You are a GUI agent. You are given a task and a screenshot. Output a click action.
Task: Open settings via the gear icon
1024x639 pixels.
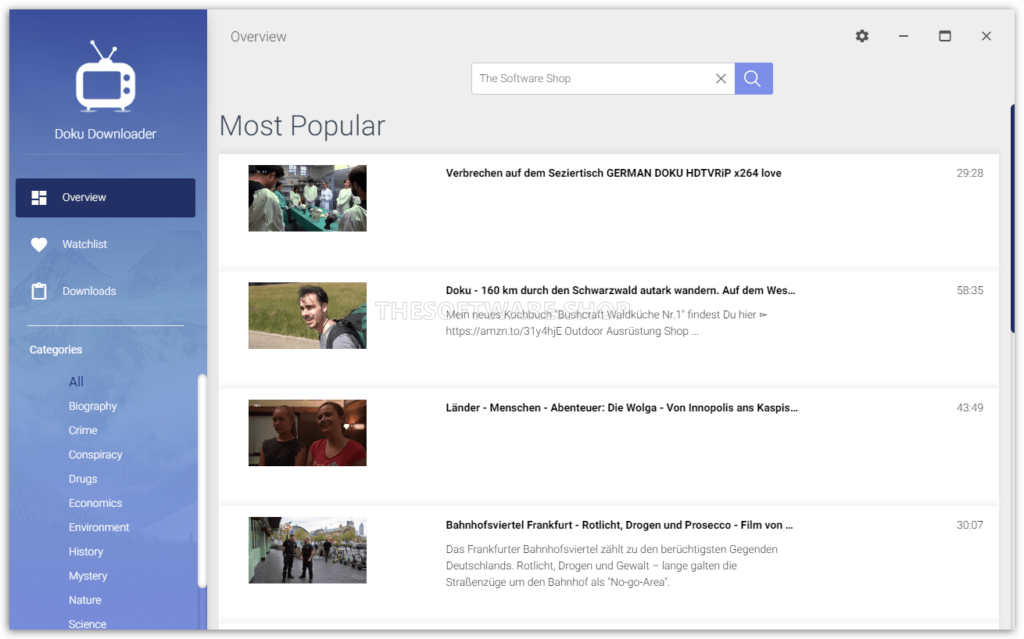[x=862, y=36]
